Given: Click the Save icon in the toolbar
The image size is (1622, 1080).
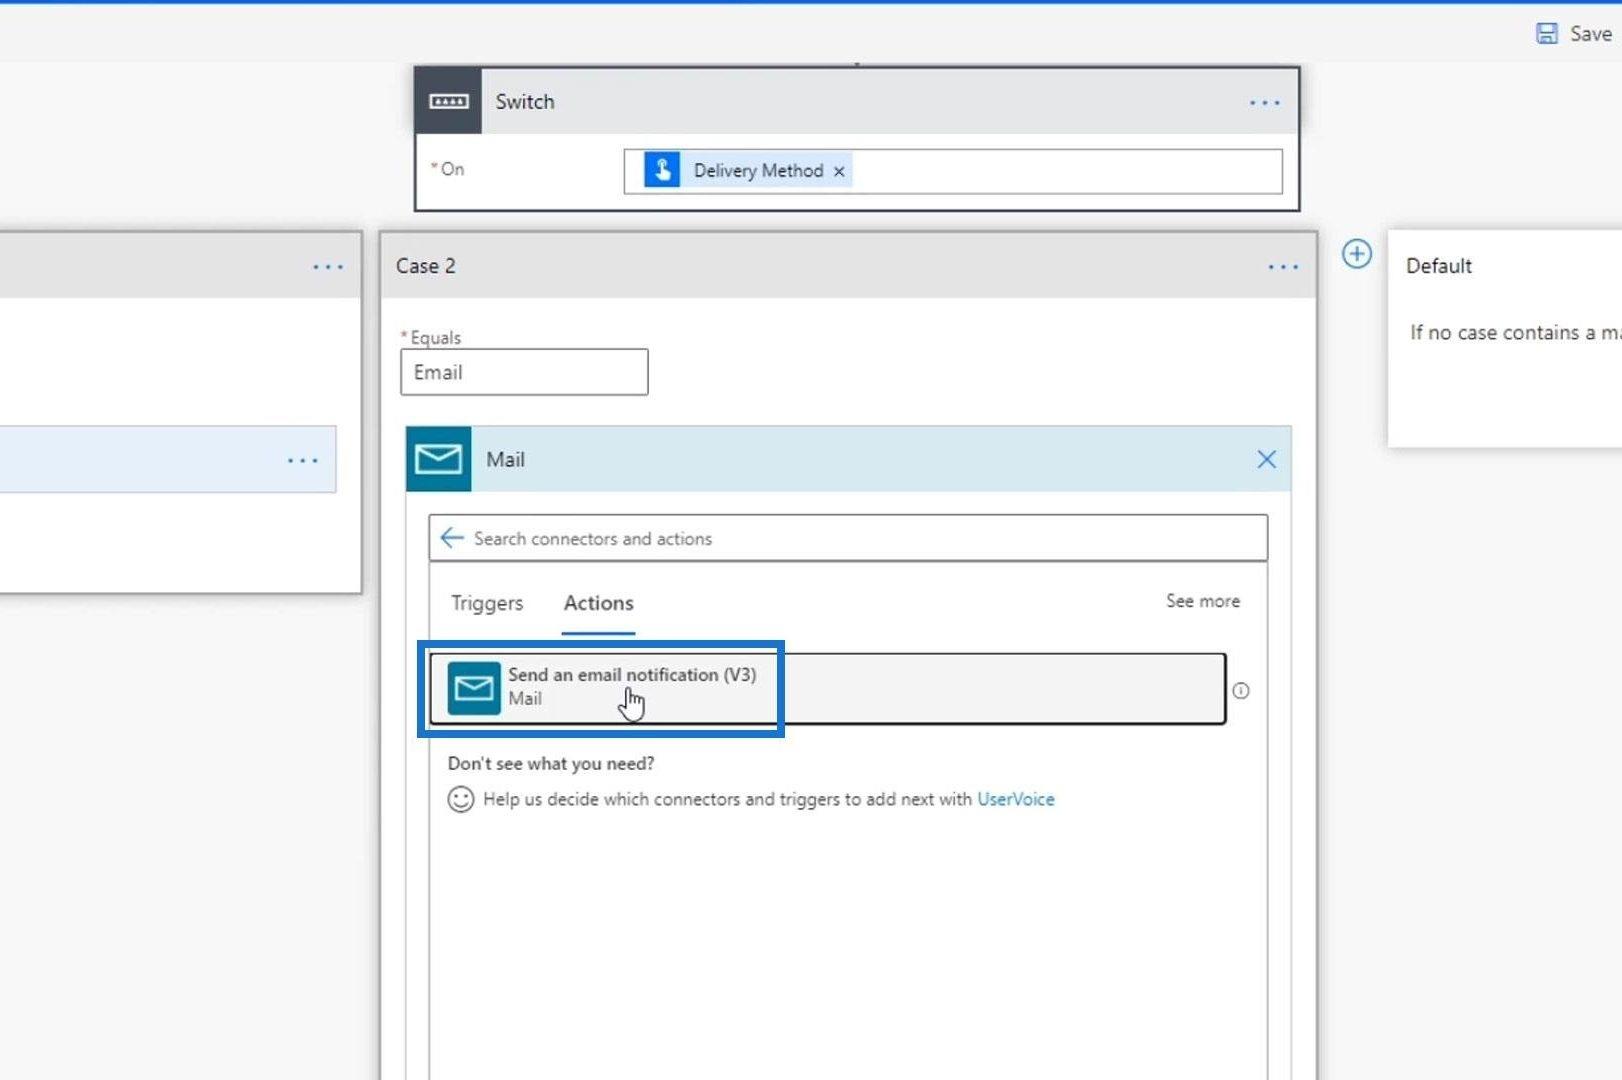Looking at the screenshot, I should pyautogui.click(x=1546, y=34).
